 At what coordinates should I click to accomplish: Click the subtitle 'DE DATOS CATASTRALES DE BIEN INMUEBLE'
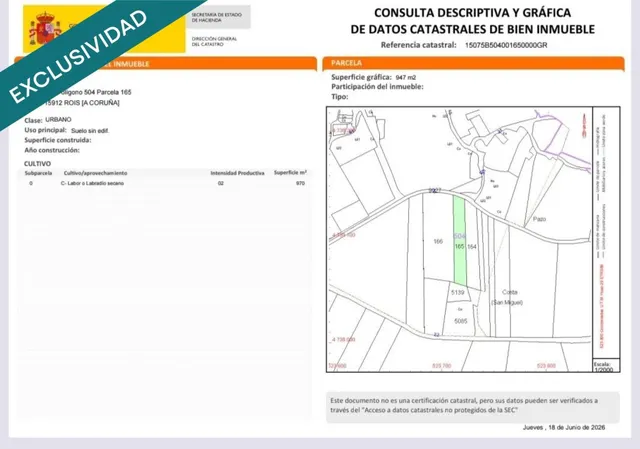pyautogui.click(x=472, y=29)
